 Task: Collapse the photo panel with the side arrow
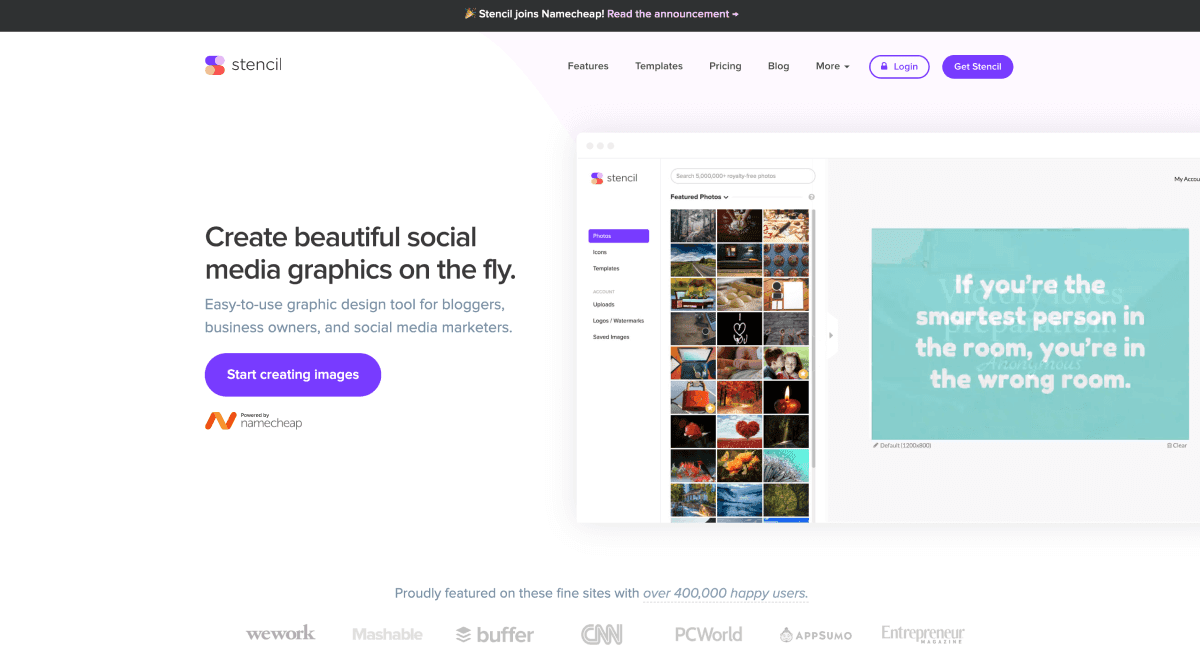[x=830, y=336]
